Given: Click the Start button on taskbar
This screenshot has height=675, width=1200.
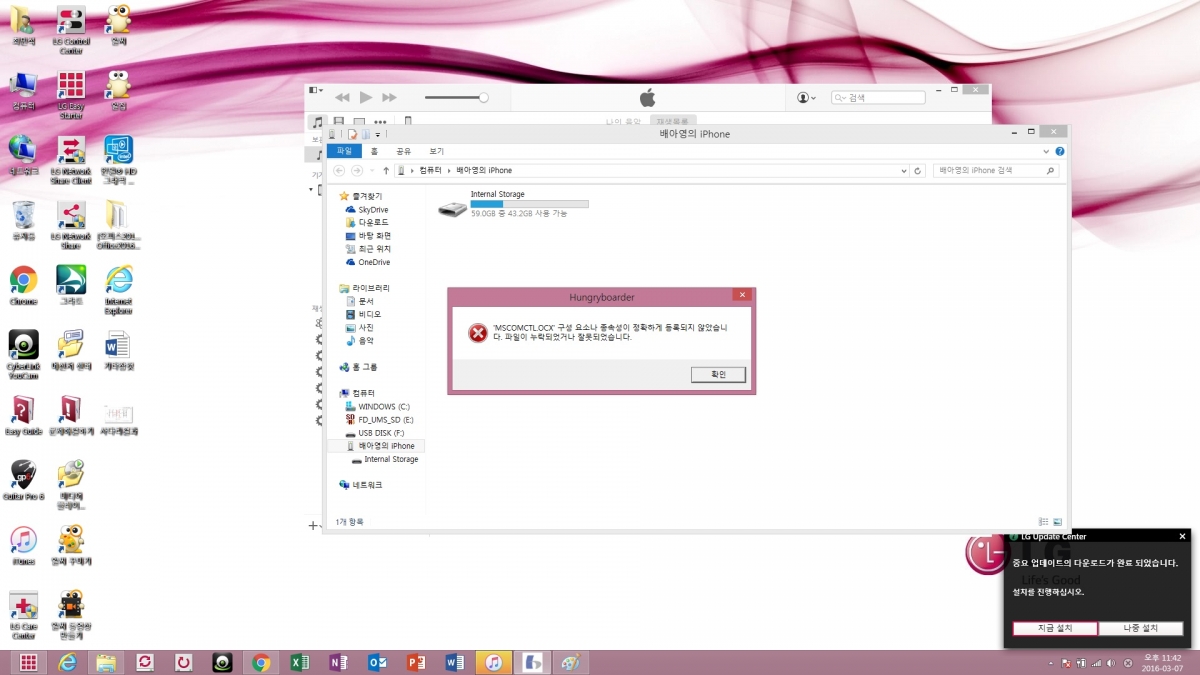Looking at the screenshot, I should (28, 662).
